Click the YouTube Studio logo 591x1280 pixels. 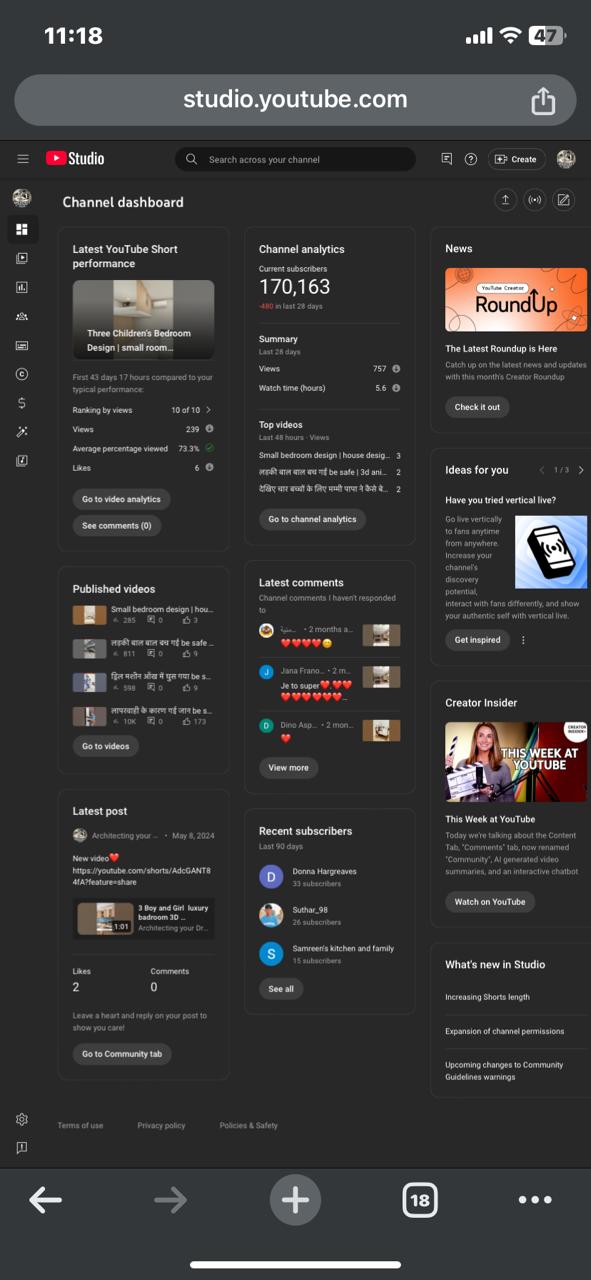[75, 159]
